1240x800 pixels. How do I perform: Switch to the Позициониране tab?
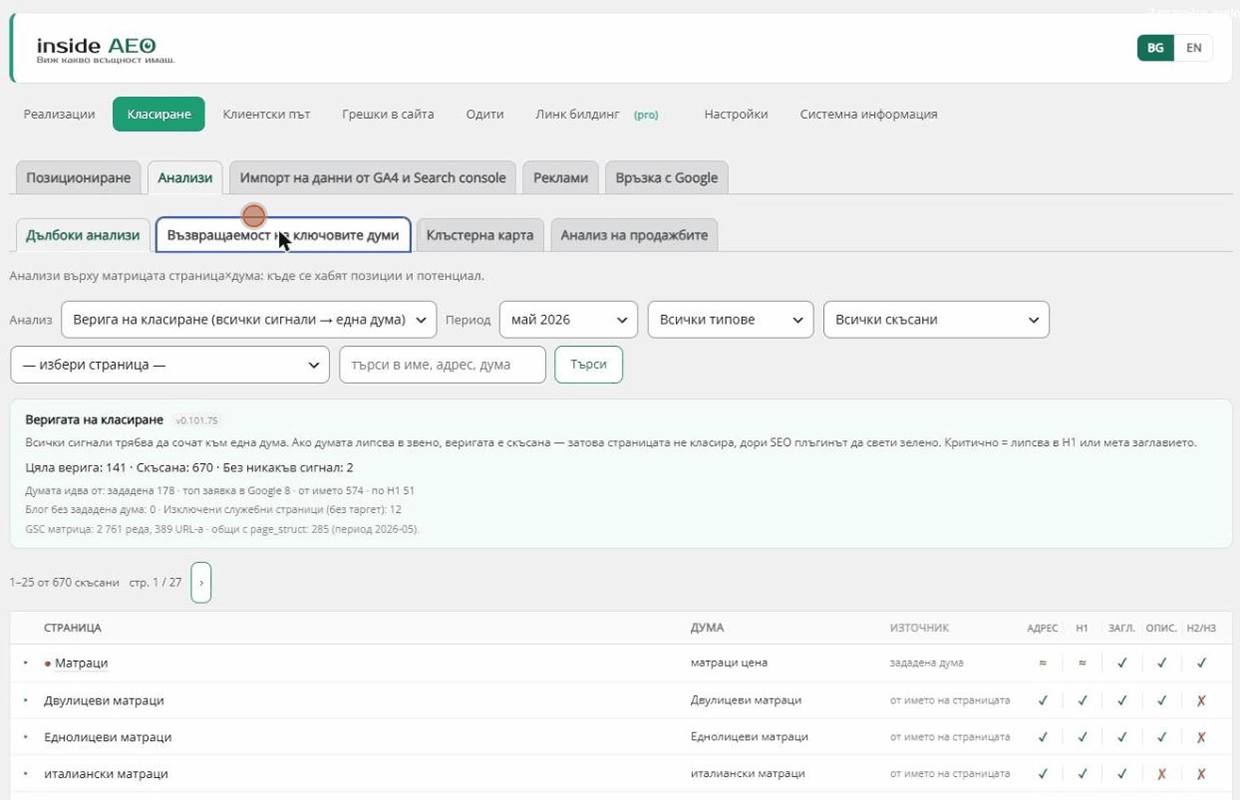click(78, 177)
